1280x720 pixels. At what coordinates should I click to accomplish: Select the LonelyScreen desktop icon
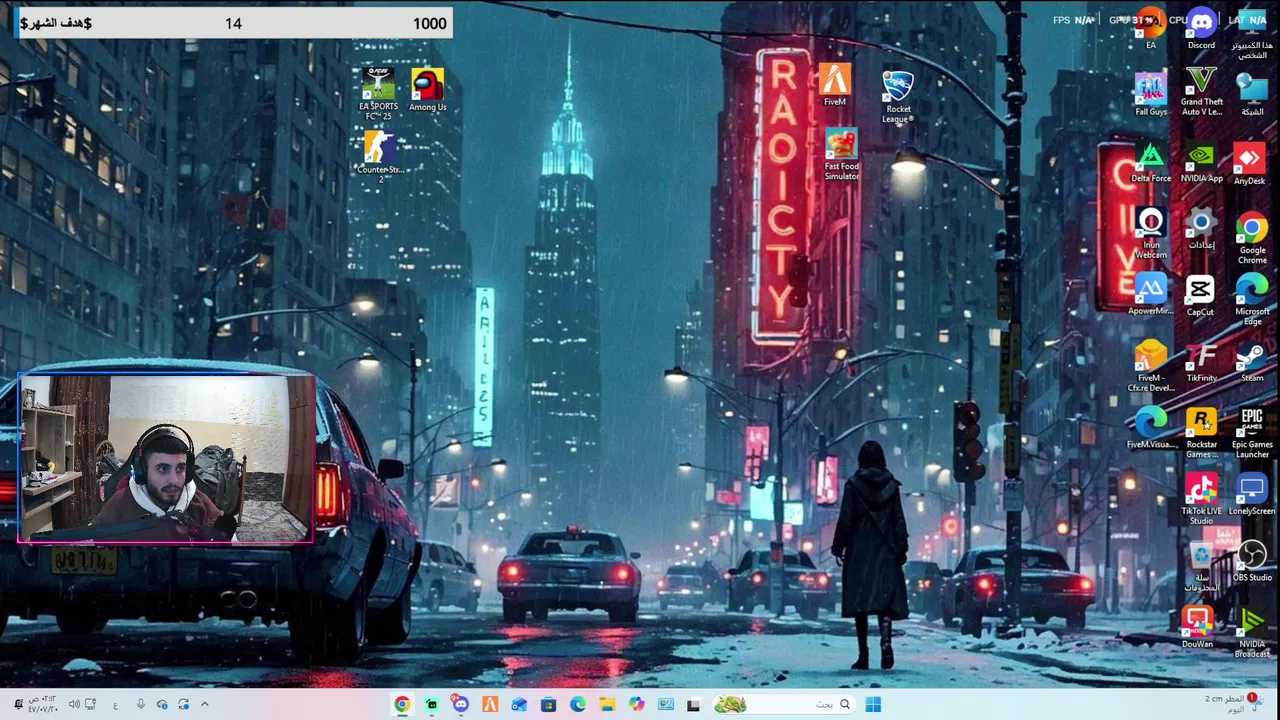click(x=1252, y=495)
